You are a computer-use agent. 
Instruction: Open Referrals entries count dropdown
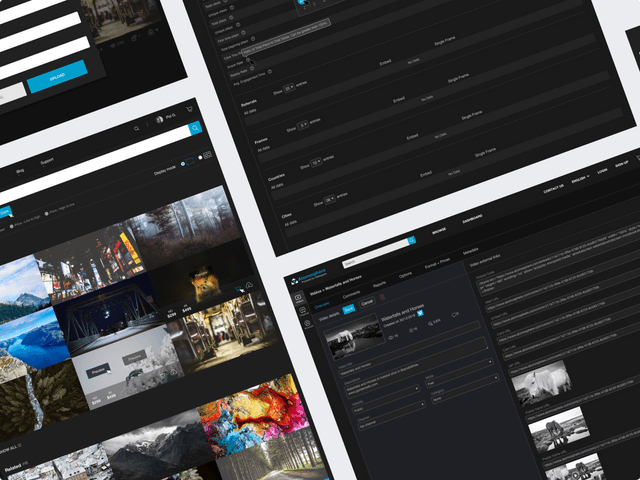pos(289,88)
